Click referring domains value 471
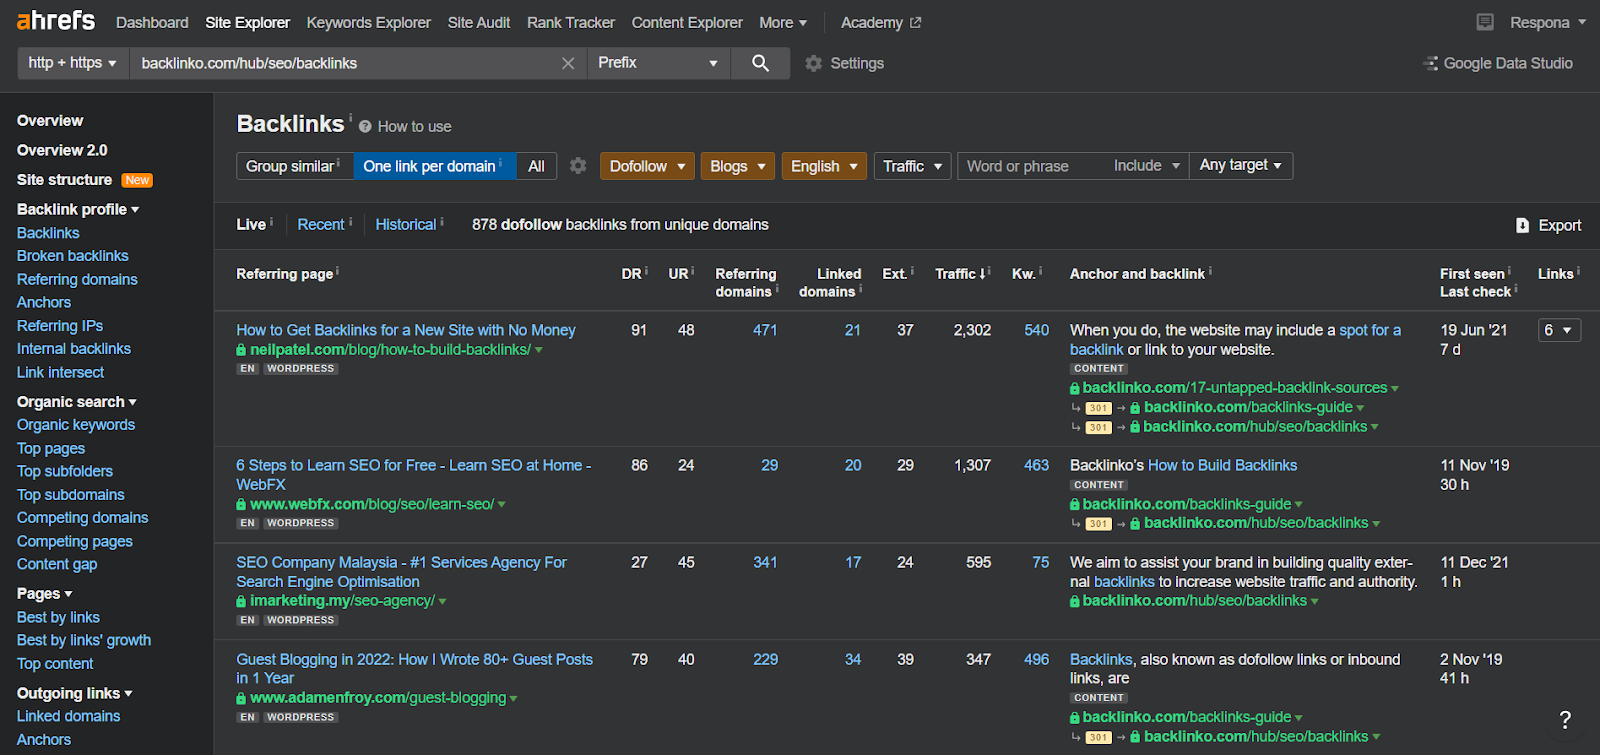The height and width of the screenshot is (755, 1600). pyautogui.click(x=765, y=330)
